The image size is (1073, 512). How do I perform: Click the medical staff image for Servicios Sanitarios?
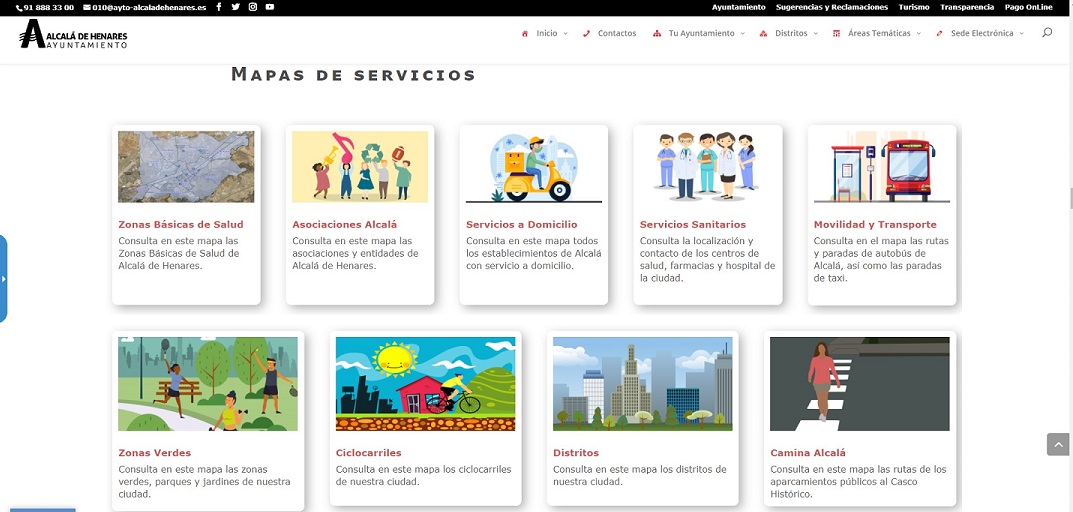click(x=708, y=167)
